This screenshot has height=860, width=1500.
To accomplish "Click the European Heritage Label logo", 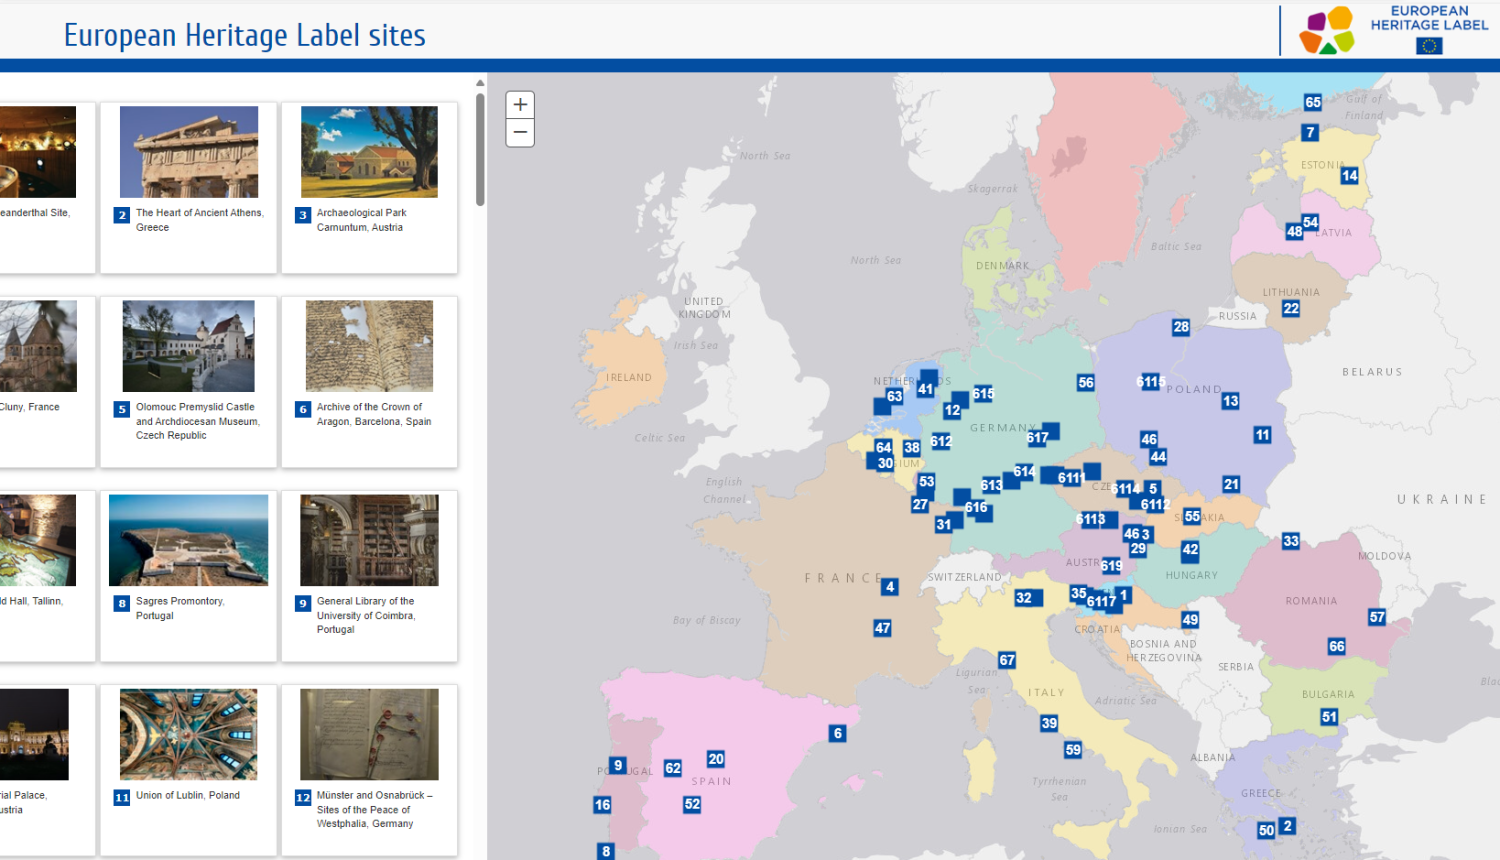I will [1393, 30].
